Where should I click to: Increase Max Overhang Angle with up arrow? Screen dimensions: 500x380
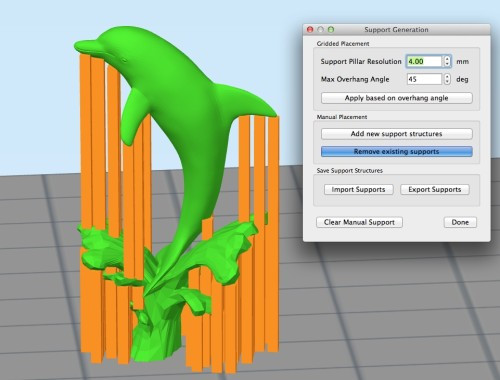[447, 76]
